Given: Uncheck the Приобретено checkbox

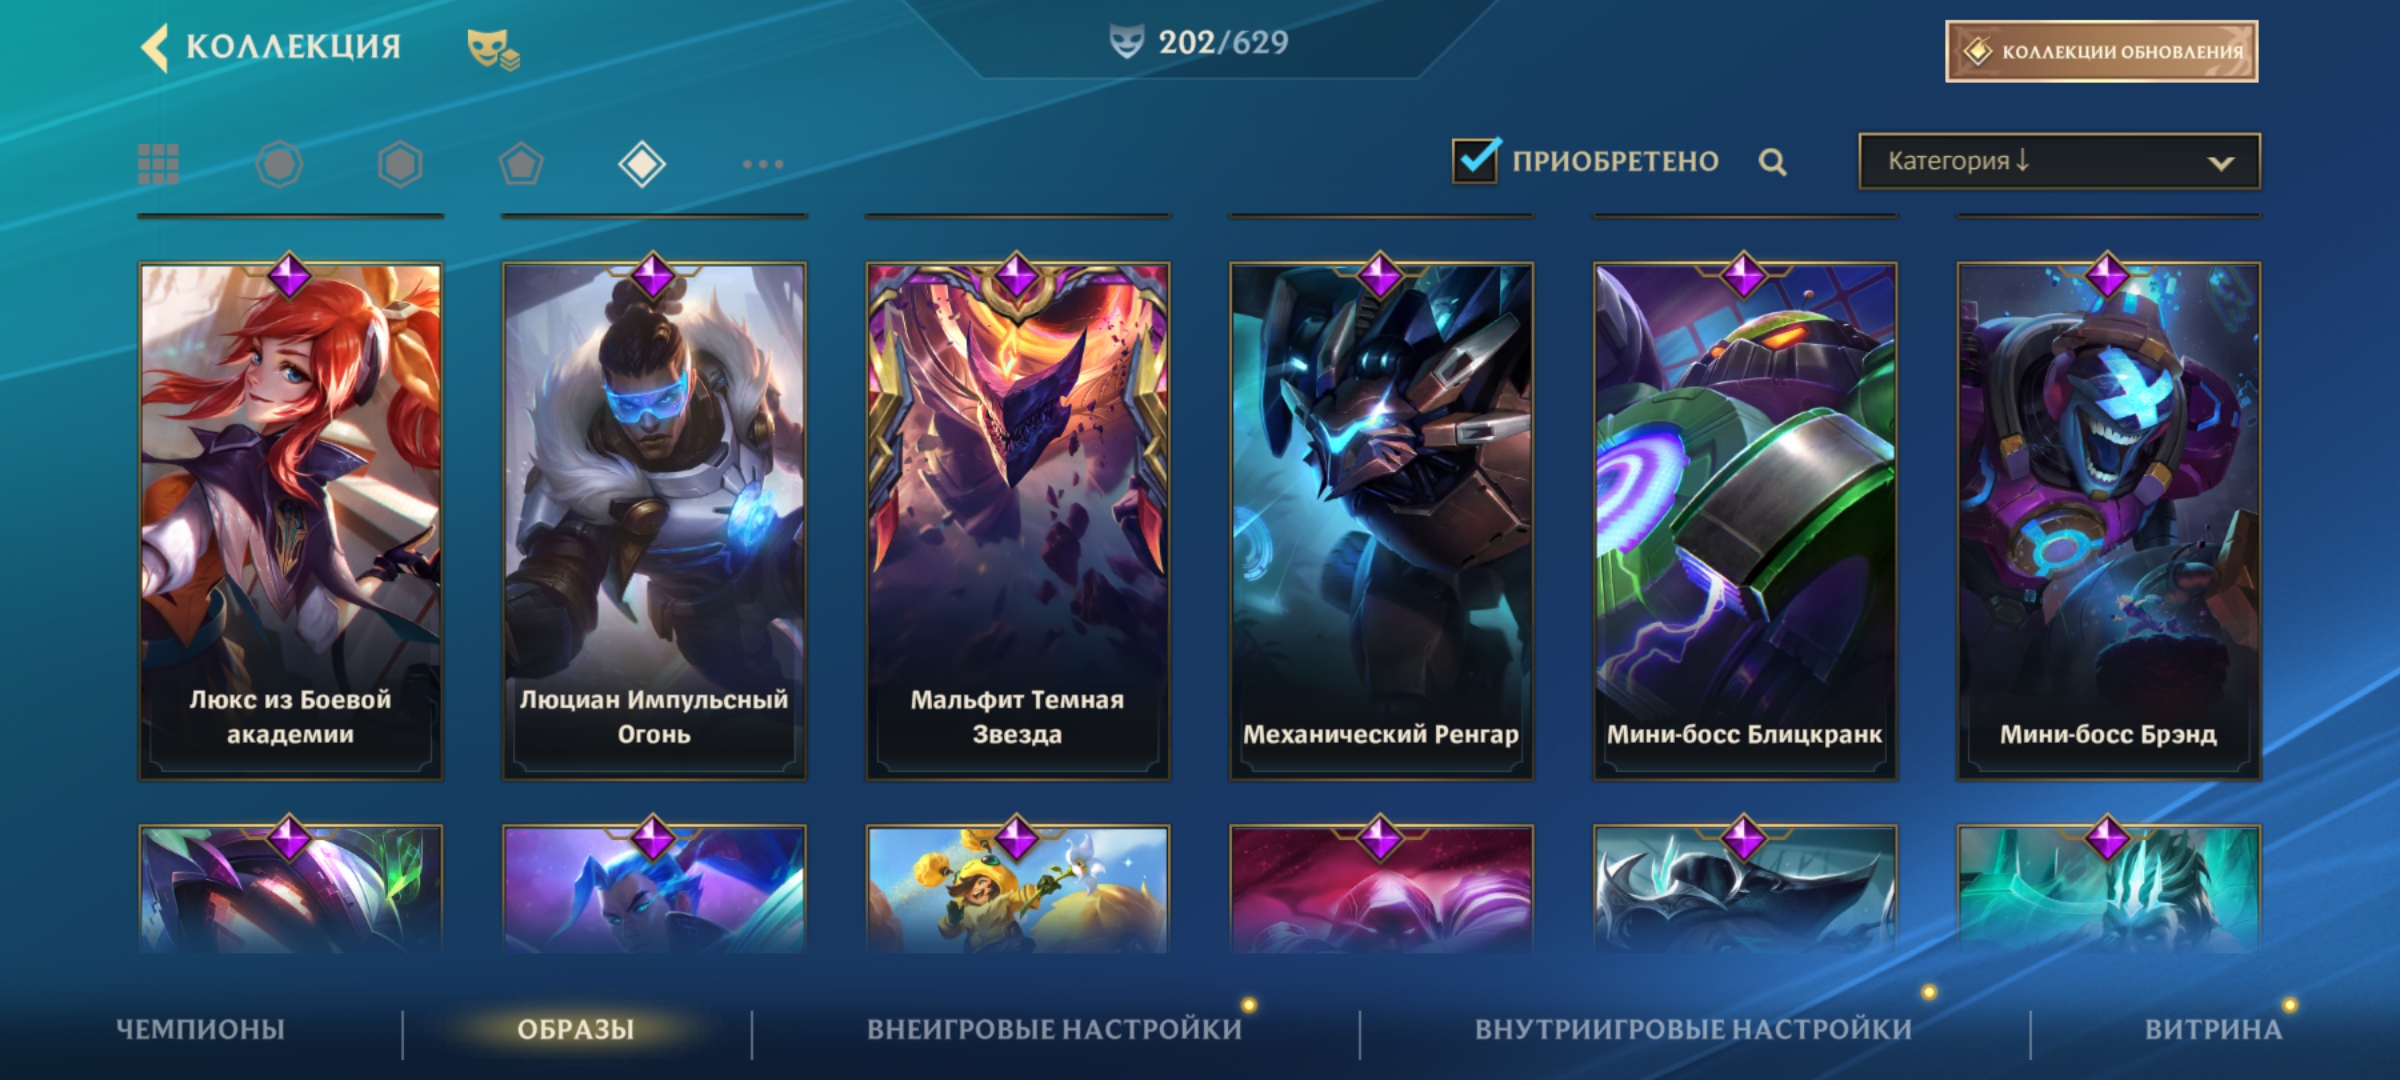Looking at the screenshot, I should [1476, 160].
